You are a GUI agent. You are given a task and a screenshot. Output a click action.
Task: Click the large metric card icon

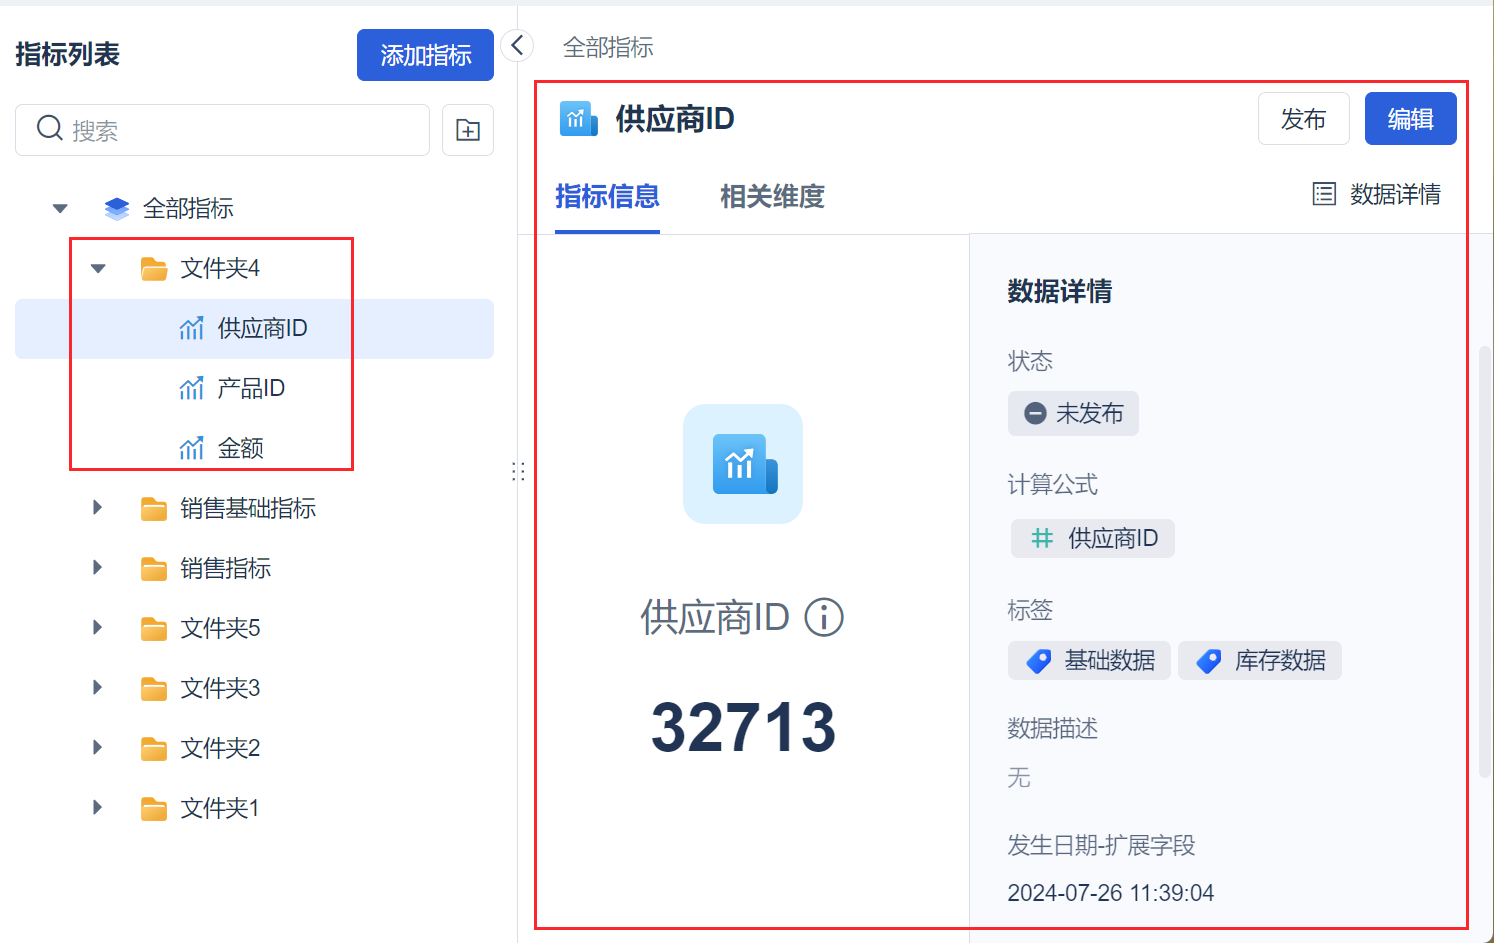pyautogui.click(x=743, y=464)
